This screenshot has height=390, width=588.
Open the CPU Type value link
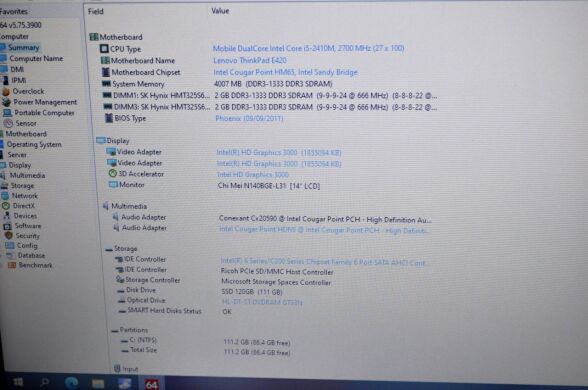click(x=308, y=48)
